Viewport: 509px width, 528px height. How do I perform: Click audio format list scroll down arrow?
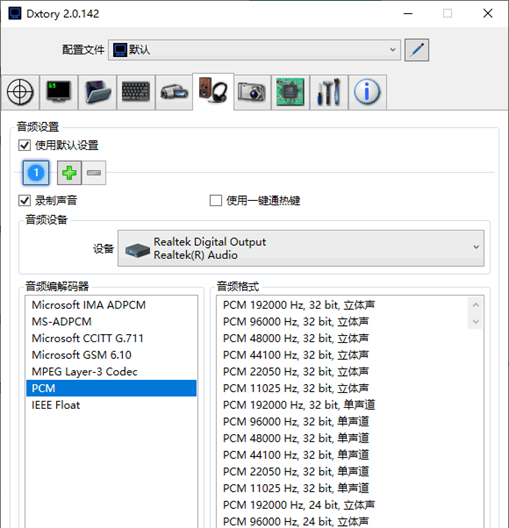[x=476, y=322]
